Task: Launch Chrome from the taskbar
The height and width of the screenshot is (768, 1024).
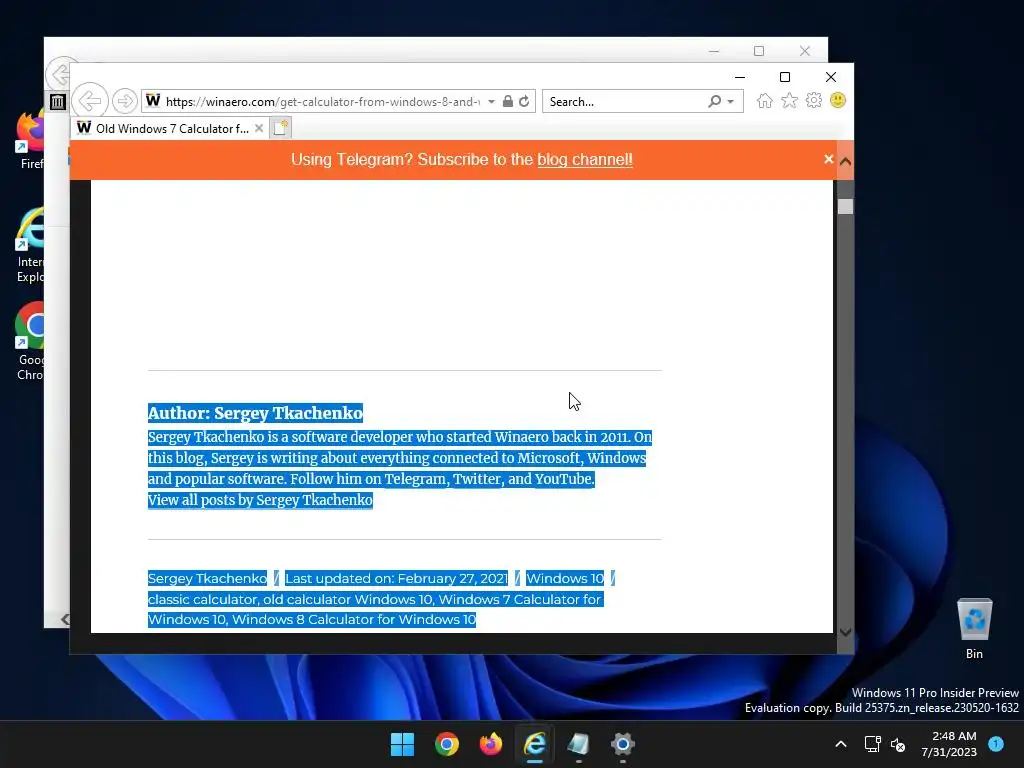Action: click(447, 744)
